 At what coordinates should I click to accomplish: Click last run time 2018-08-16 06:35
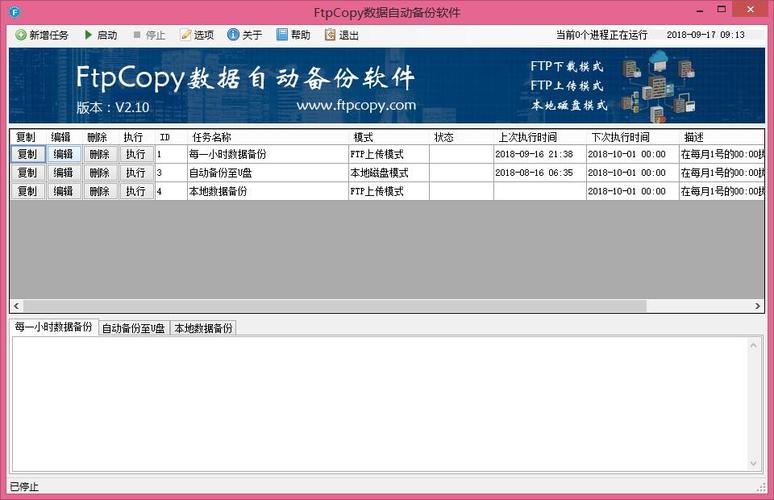point(540,173)
